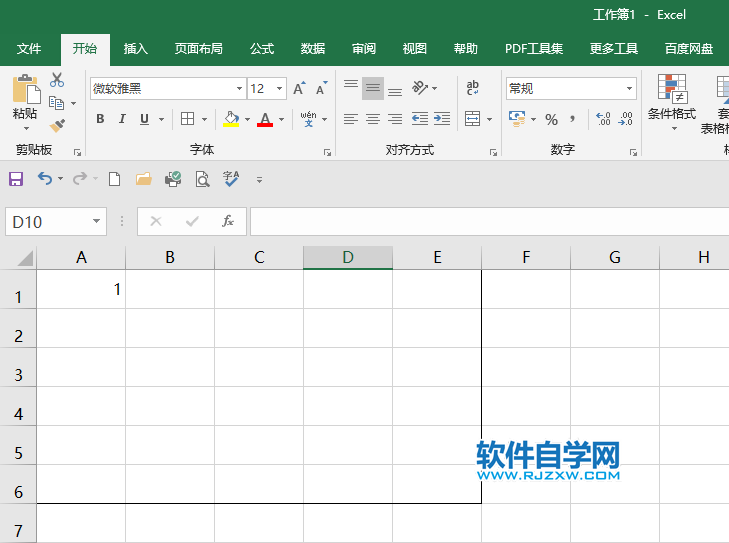Select column D header
The height and width of the screenshot is (543, 729).
[348, 257]
